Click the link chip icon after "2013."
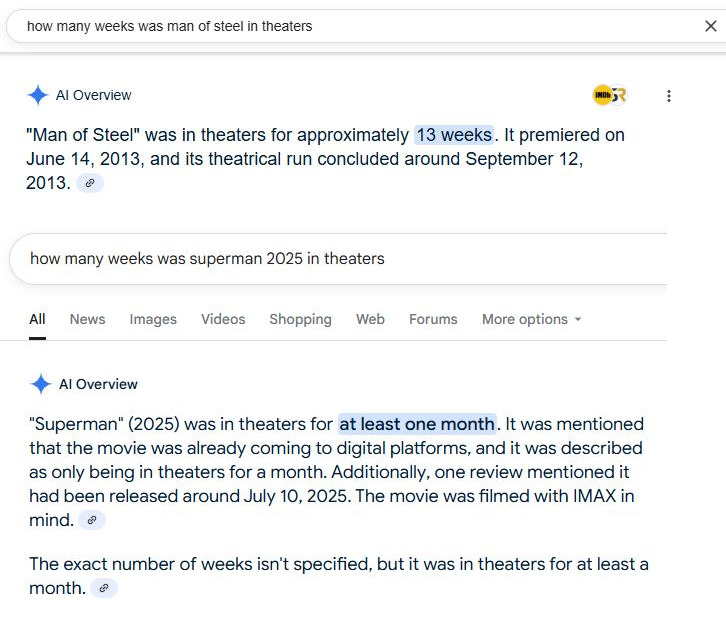 pos(90,183)
